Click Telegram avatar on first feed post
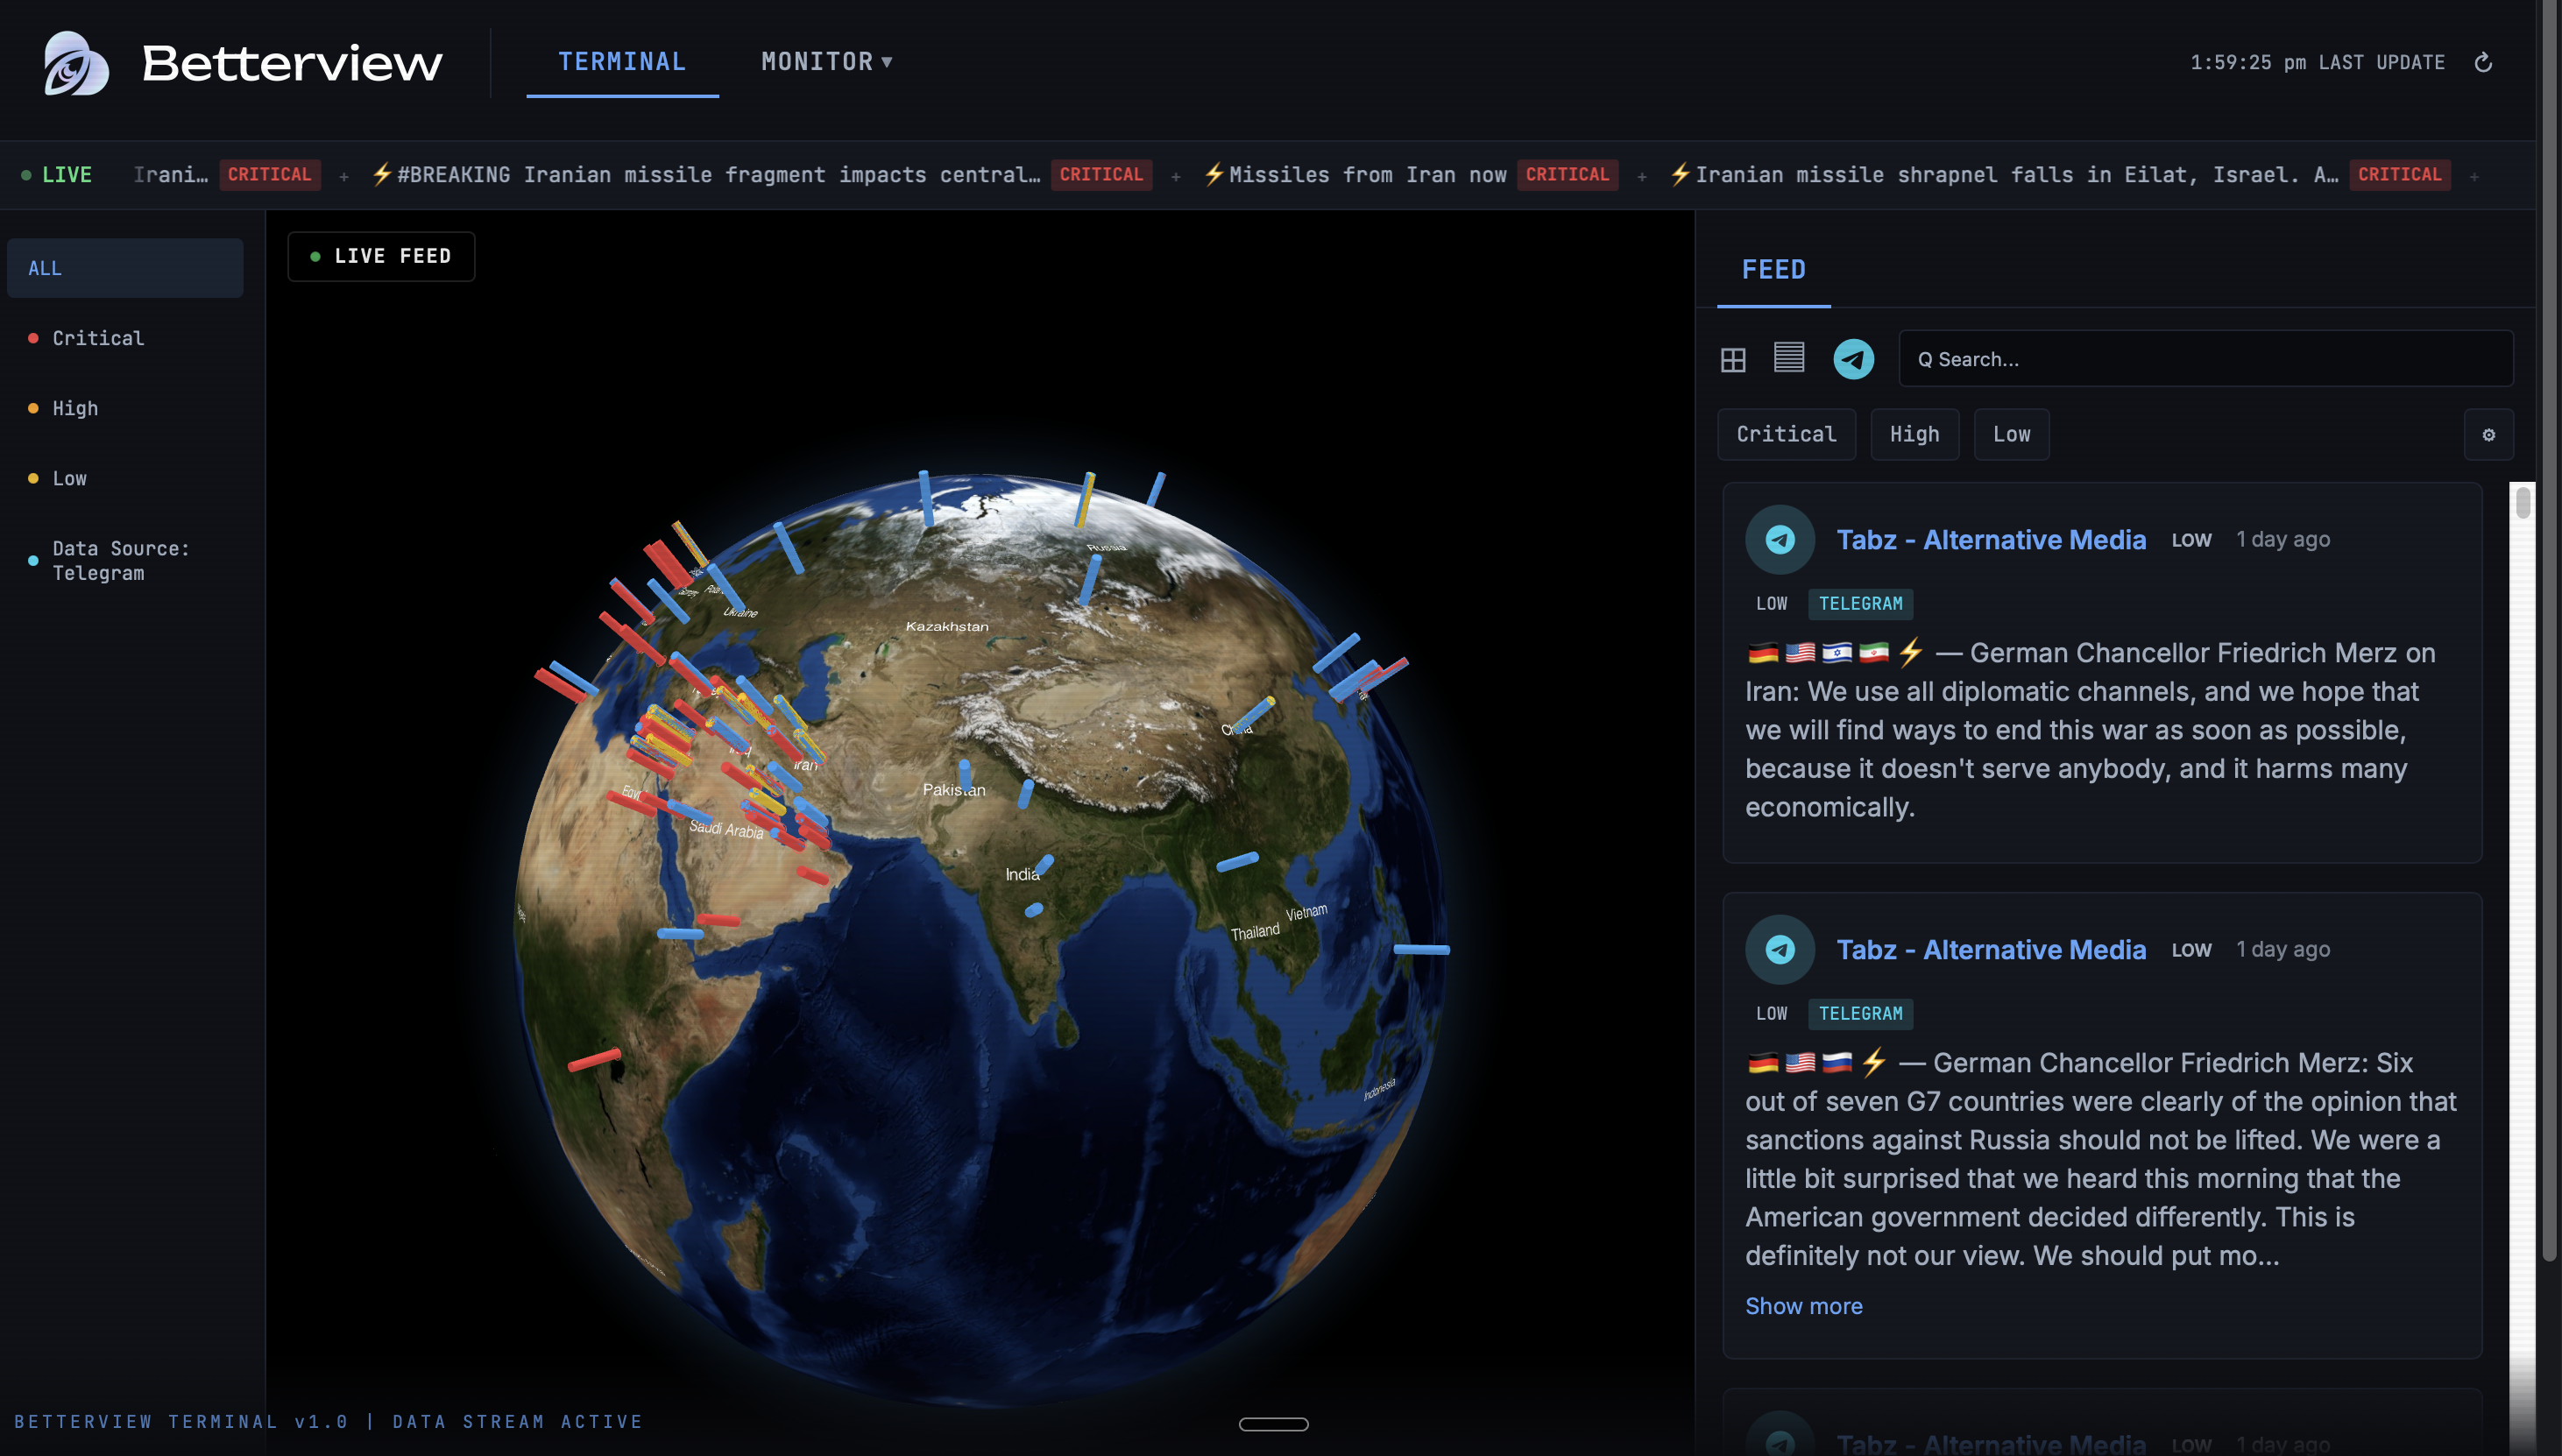The width and height of the screenshot is (2562, 1456). (1779, 540)
